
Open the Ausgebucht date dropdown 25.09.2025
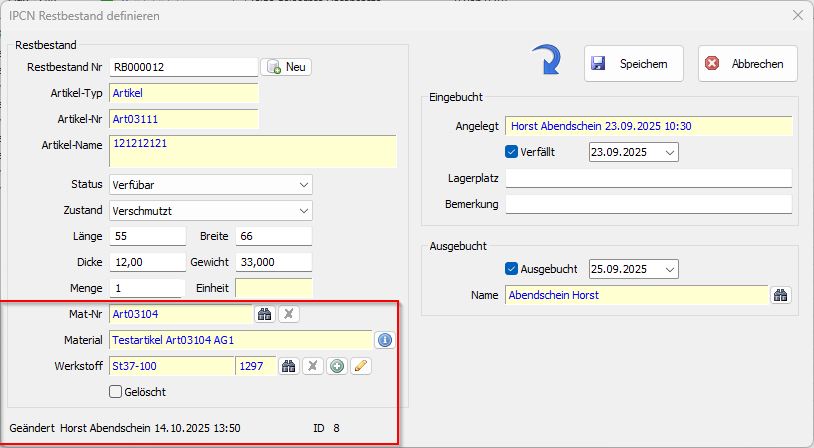coord(668,269)
